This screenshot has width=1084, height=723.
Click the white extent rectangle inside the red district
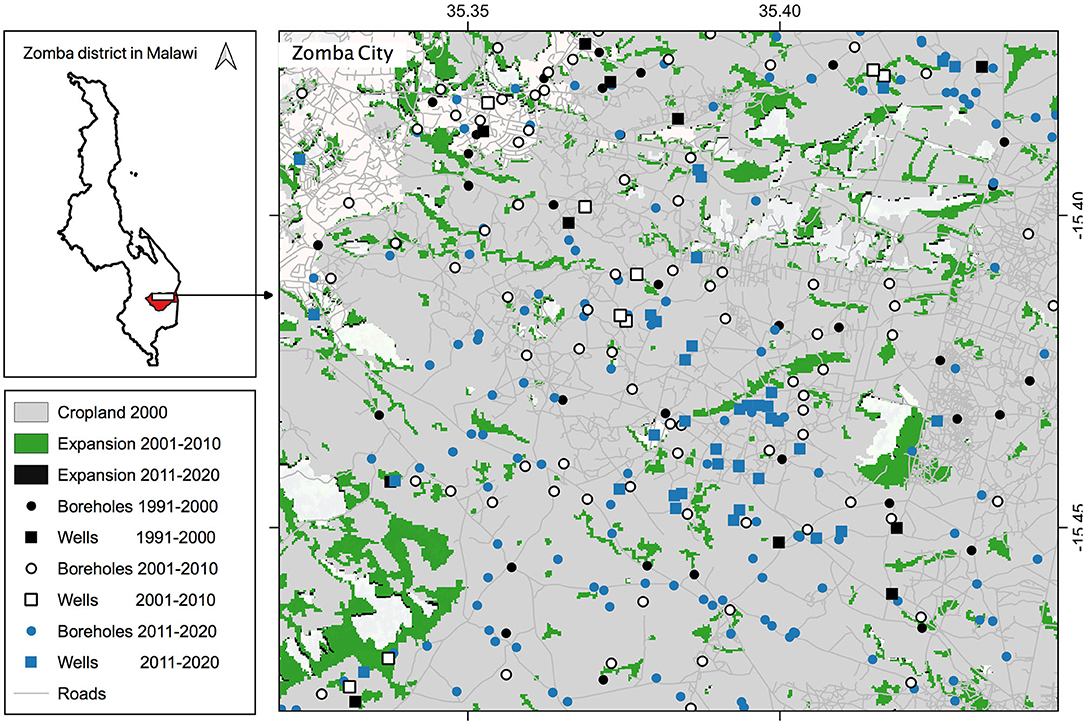(163, 297)
